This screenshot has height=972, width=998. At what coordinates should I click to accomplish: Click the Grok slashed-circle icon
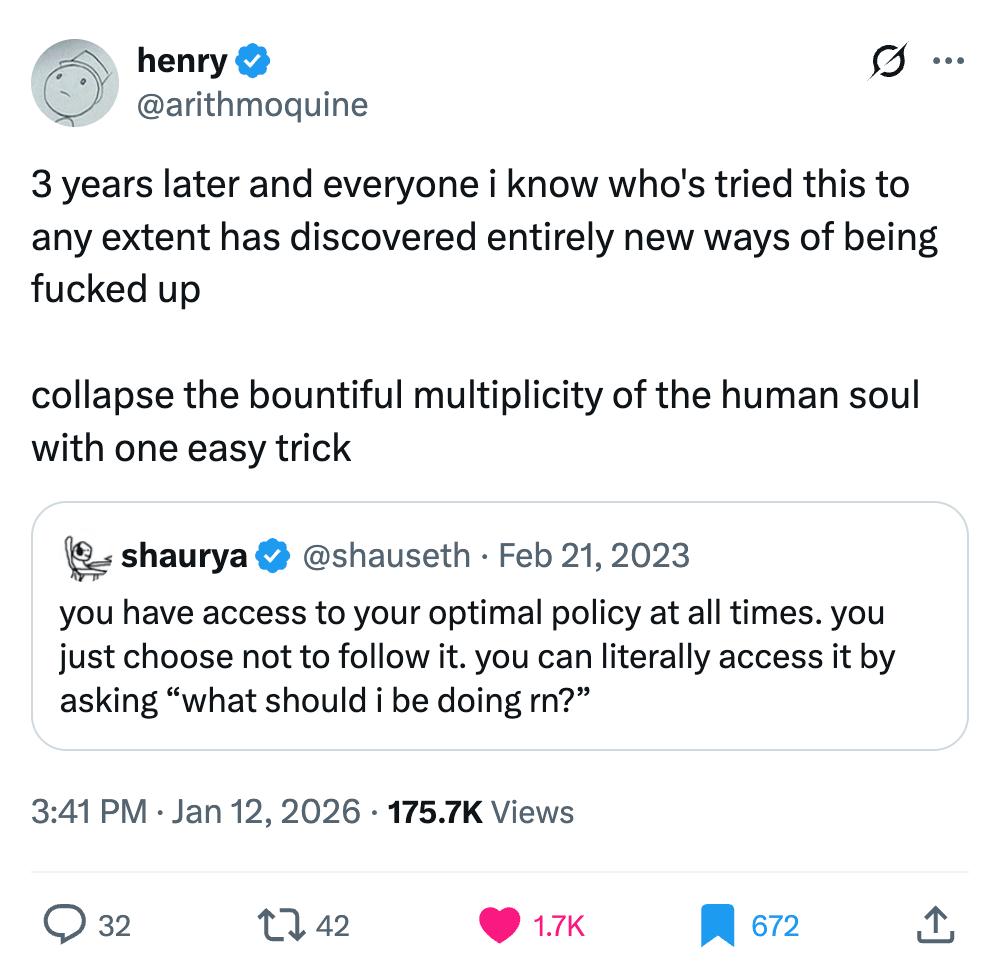point(887,63)
